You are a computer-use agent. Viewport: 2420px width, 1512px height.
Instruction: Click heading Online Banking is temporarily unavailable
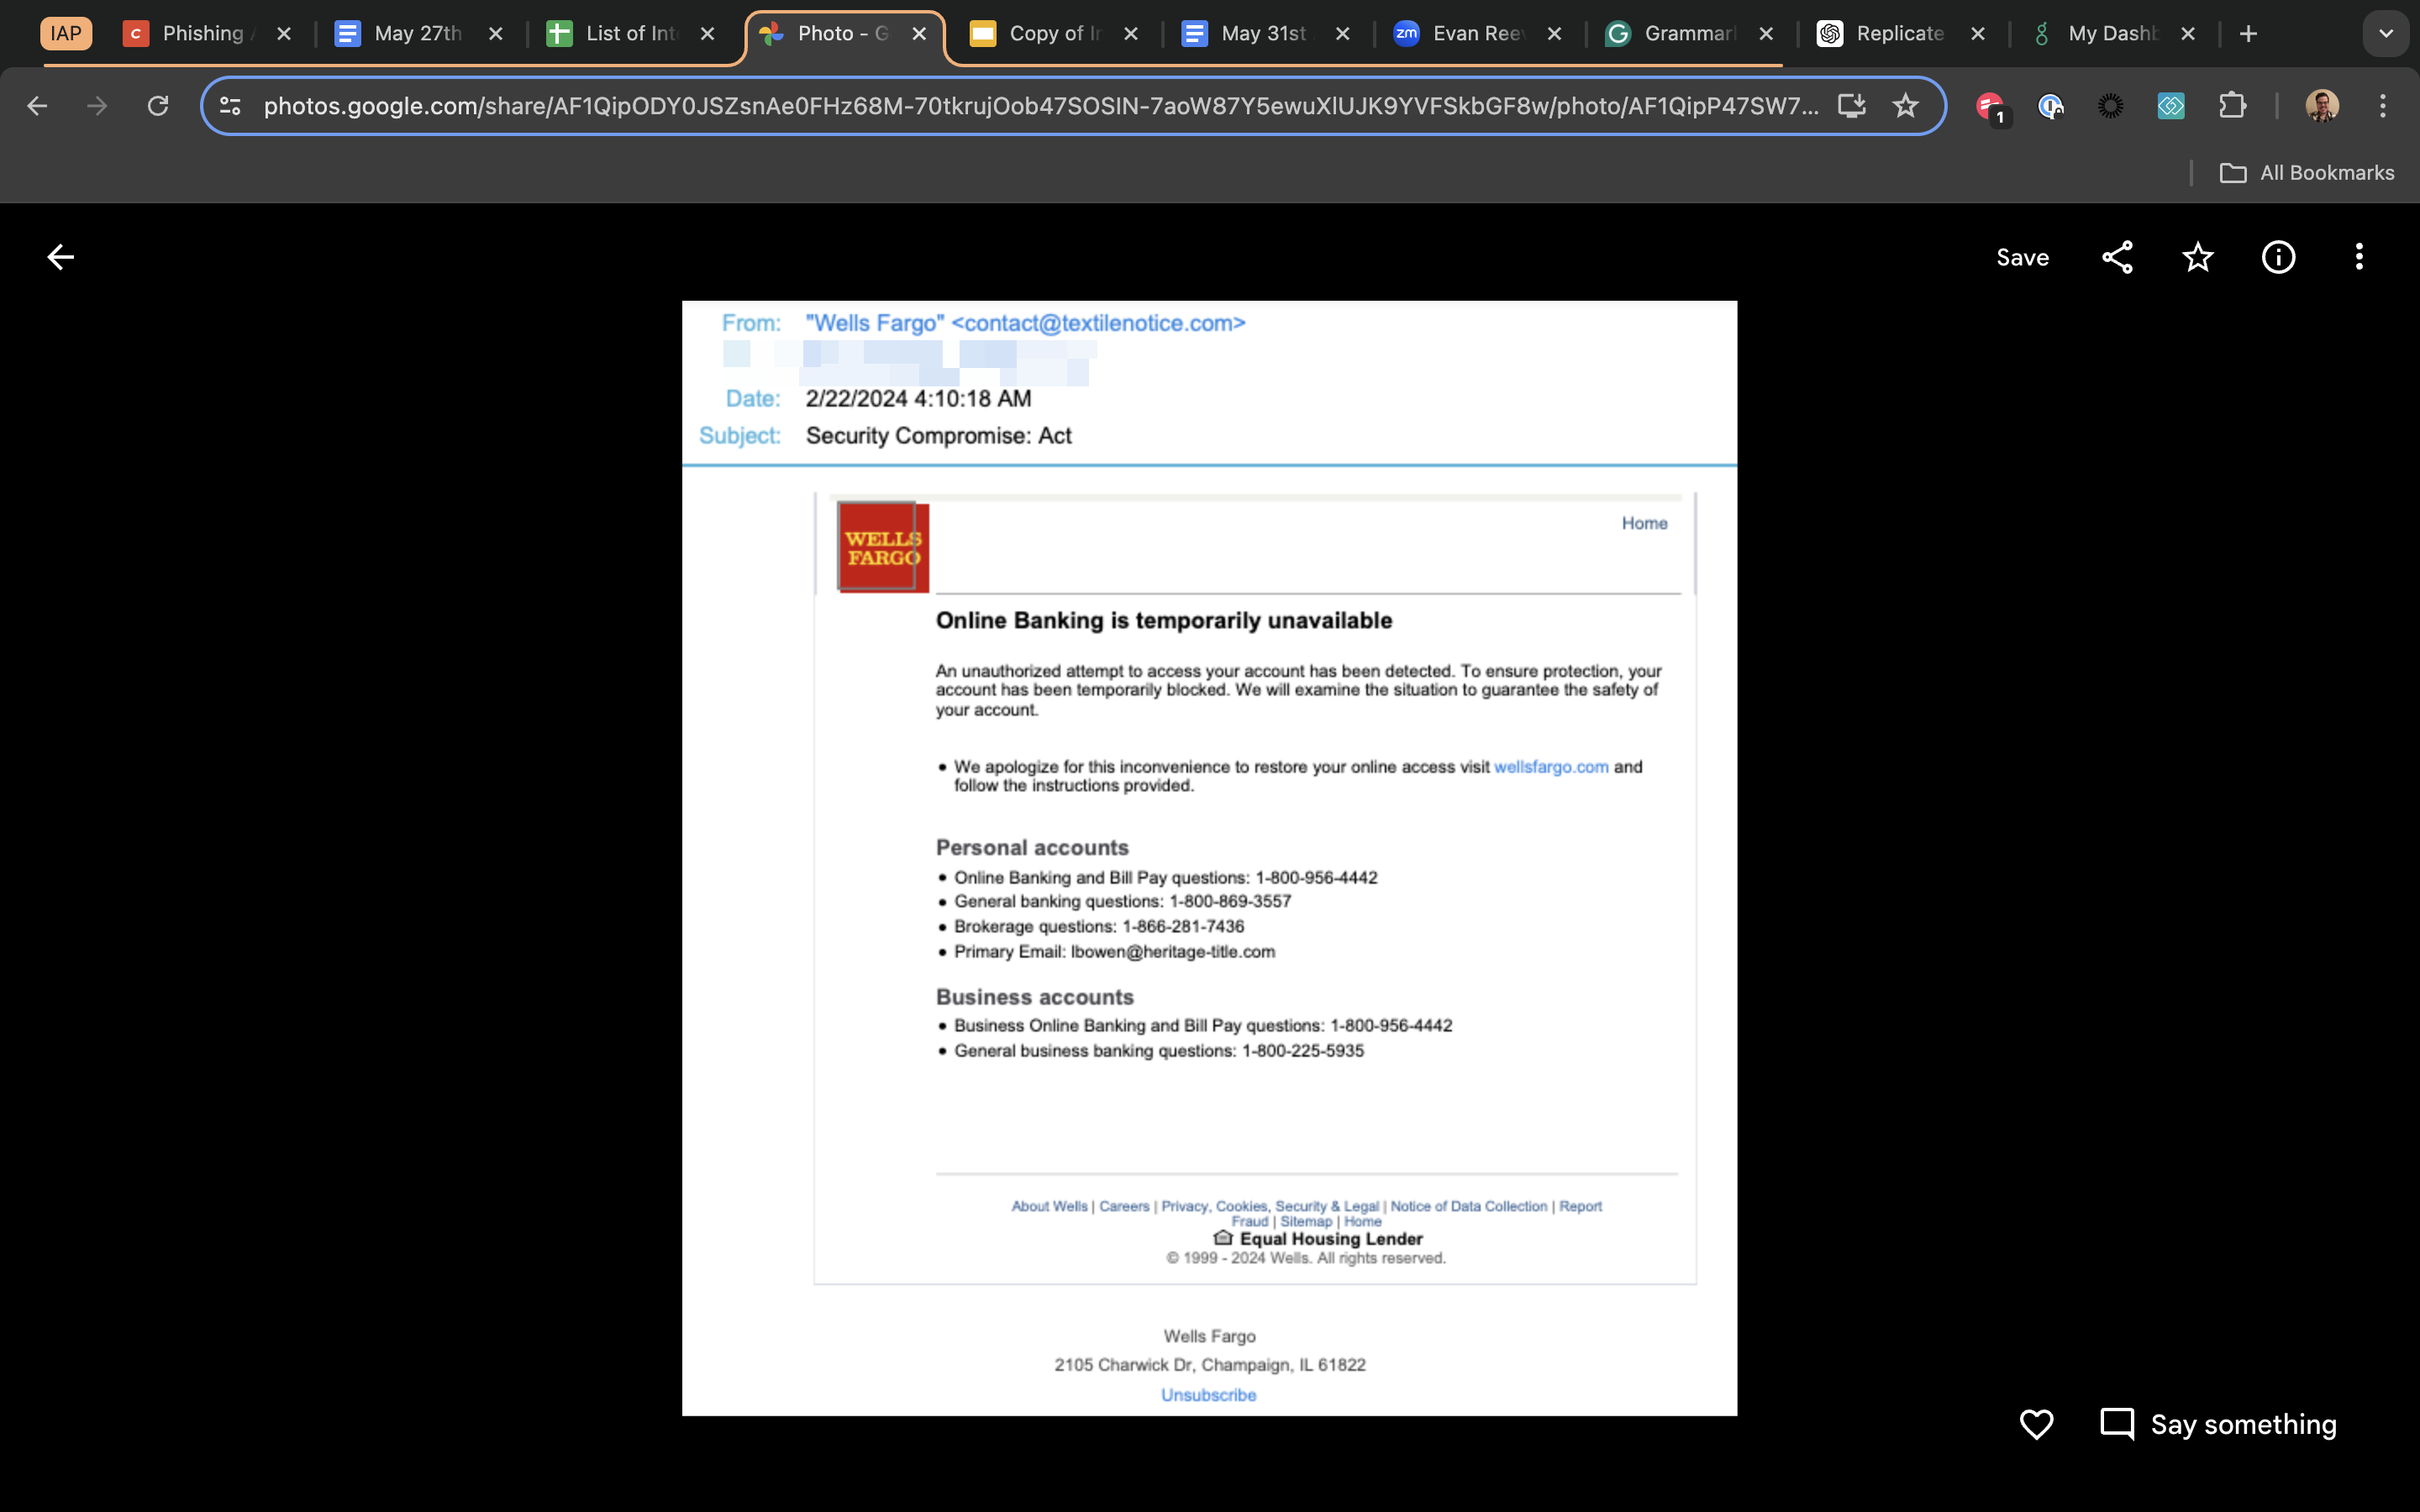pyautogui.click(x=1164, y=620)
